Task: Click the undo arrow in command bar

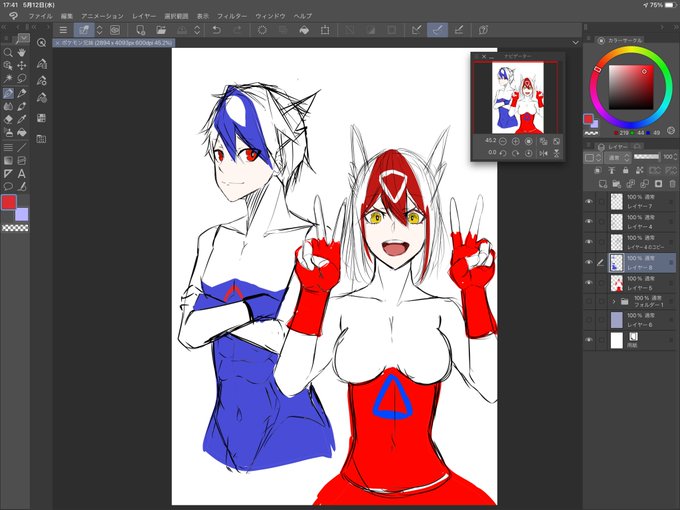Action: [216, 30]
